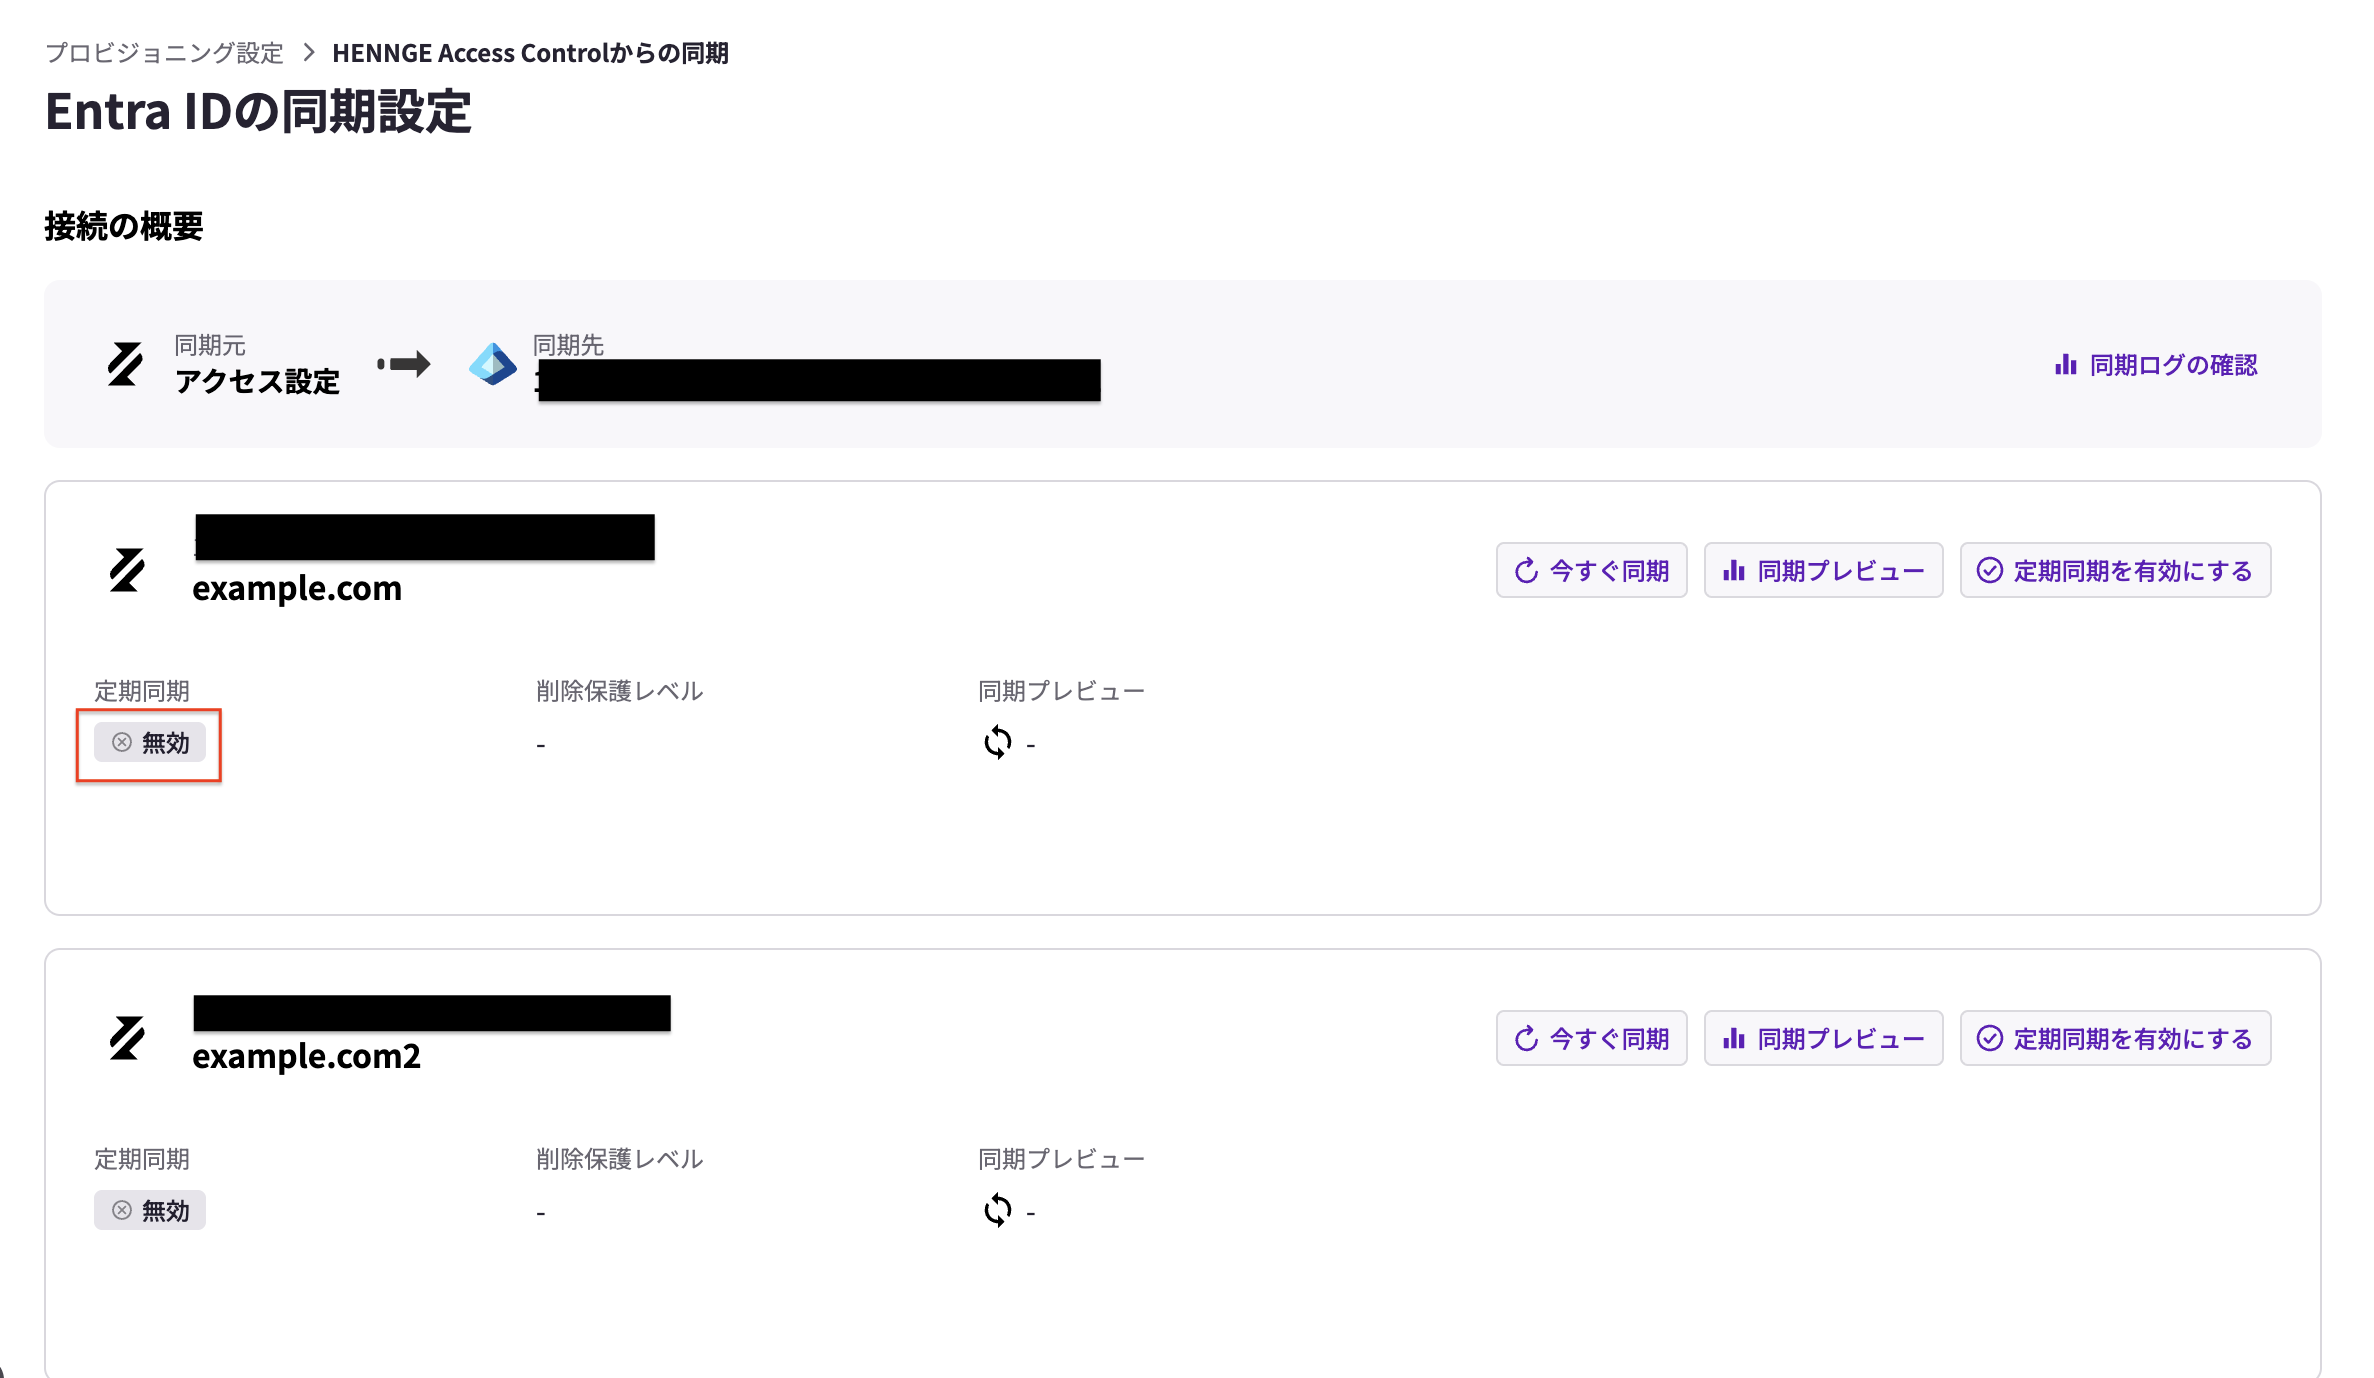Click the example.com2 domain heading

pos(306,1056)
